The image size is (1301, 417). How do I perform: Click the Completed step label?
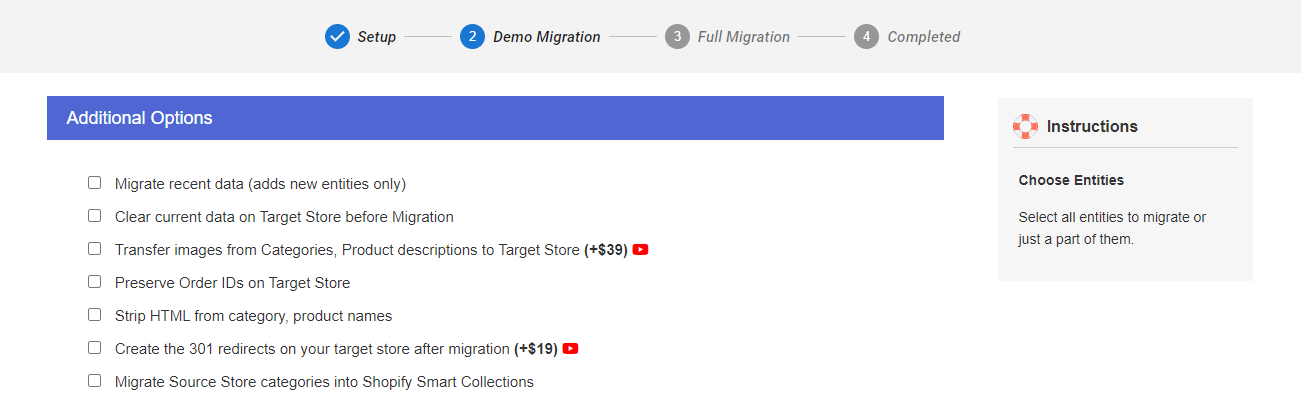924,37
